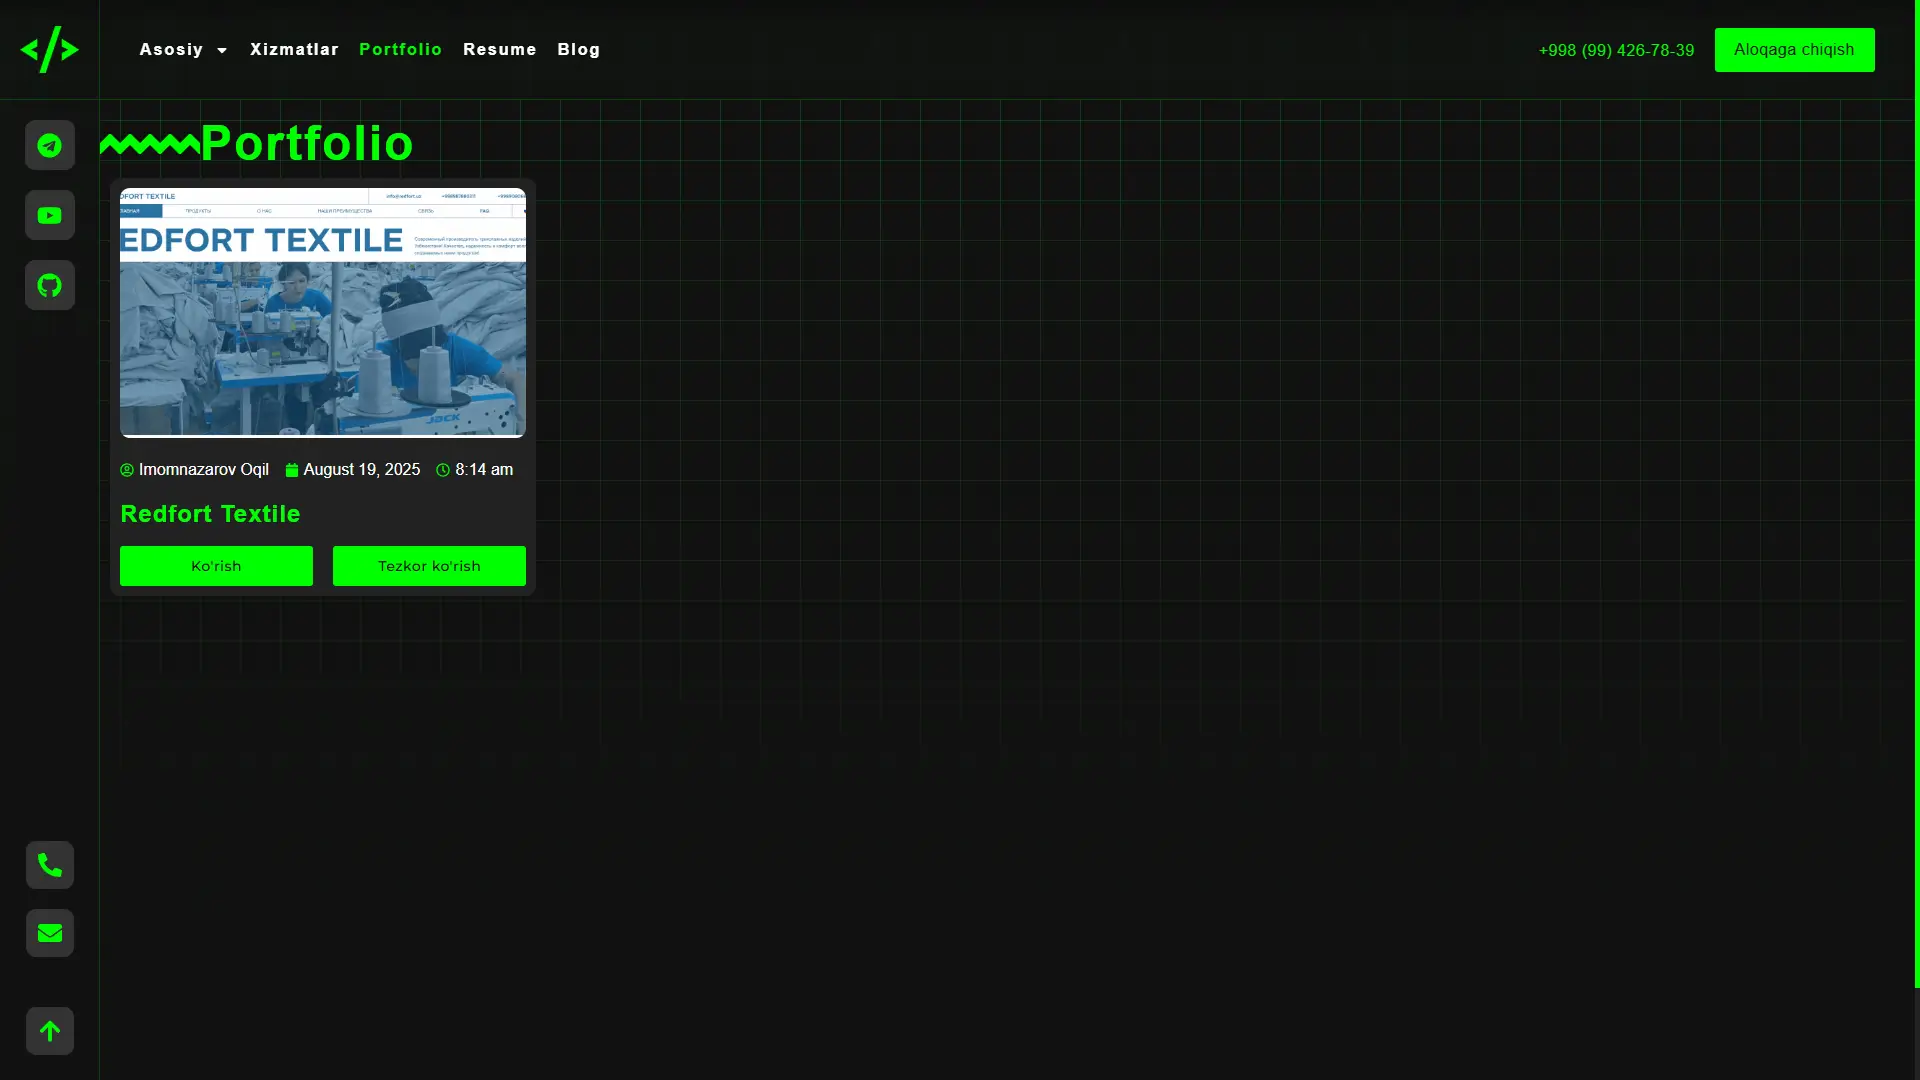
Task: Click the calendar icon beside the date
Action: click(x=292, y=469)
